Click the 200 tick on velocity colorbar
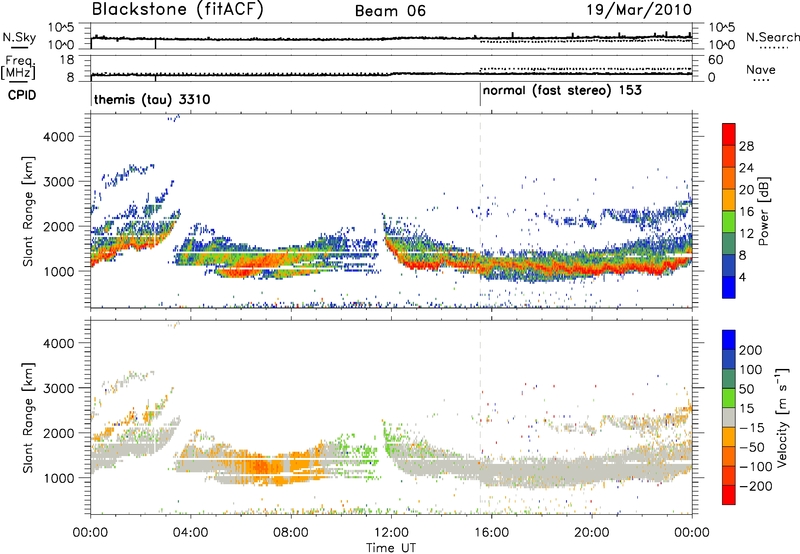The image size is (800, 554). coord(751,350)
